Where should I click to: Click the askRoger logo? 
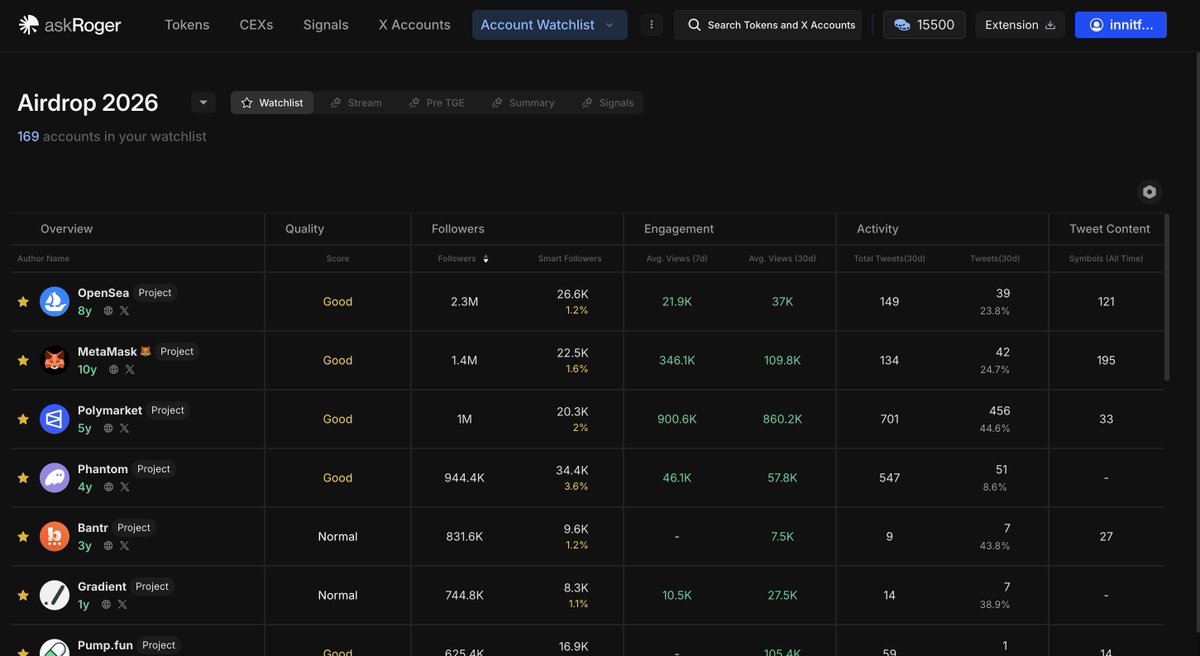[x=70, y=25]
